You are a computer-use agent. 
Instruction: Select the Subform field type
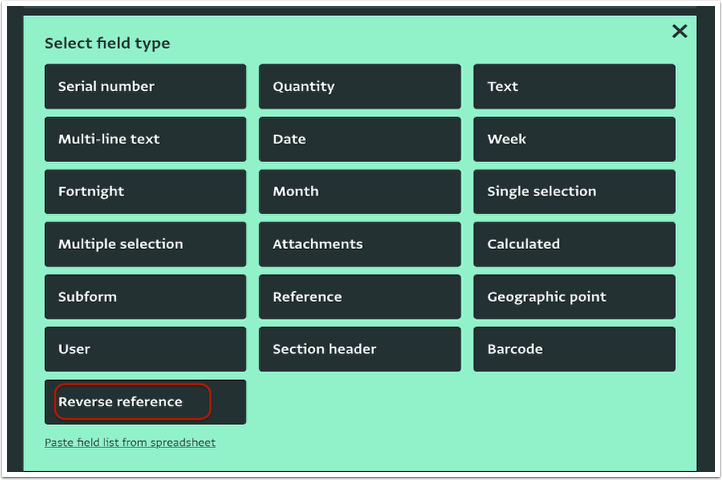point(145,297)
